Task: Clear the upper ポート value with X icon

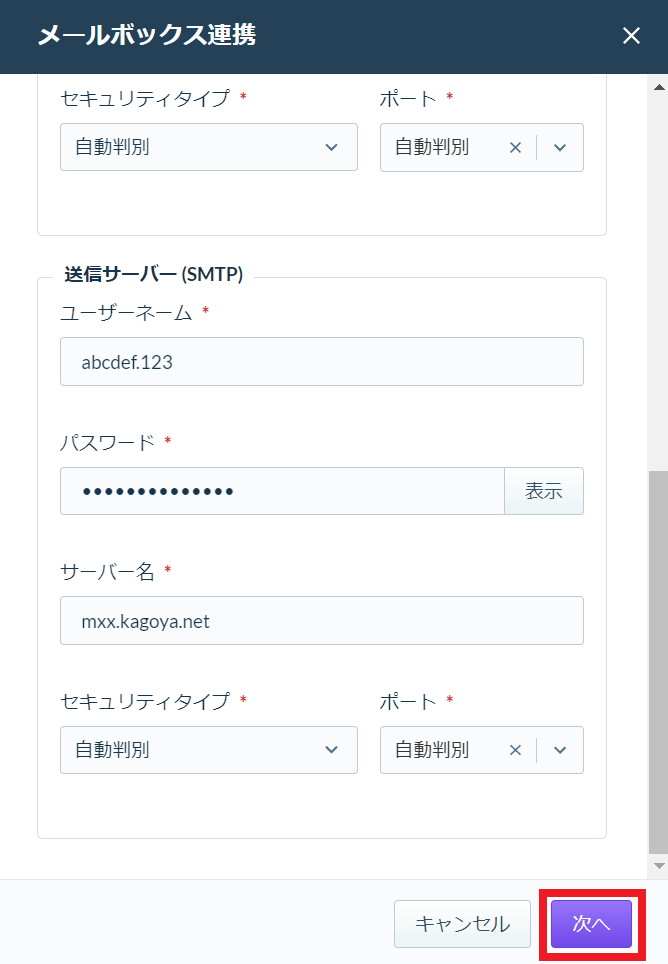Action: coord(516,148)
